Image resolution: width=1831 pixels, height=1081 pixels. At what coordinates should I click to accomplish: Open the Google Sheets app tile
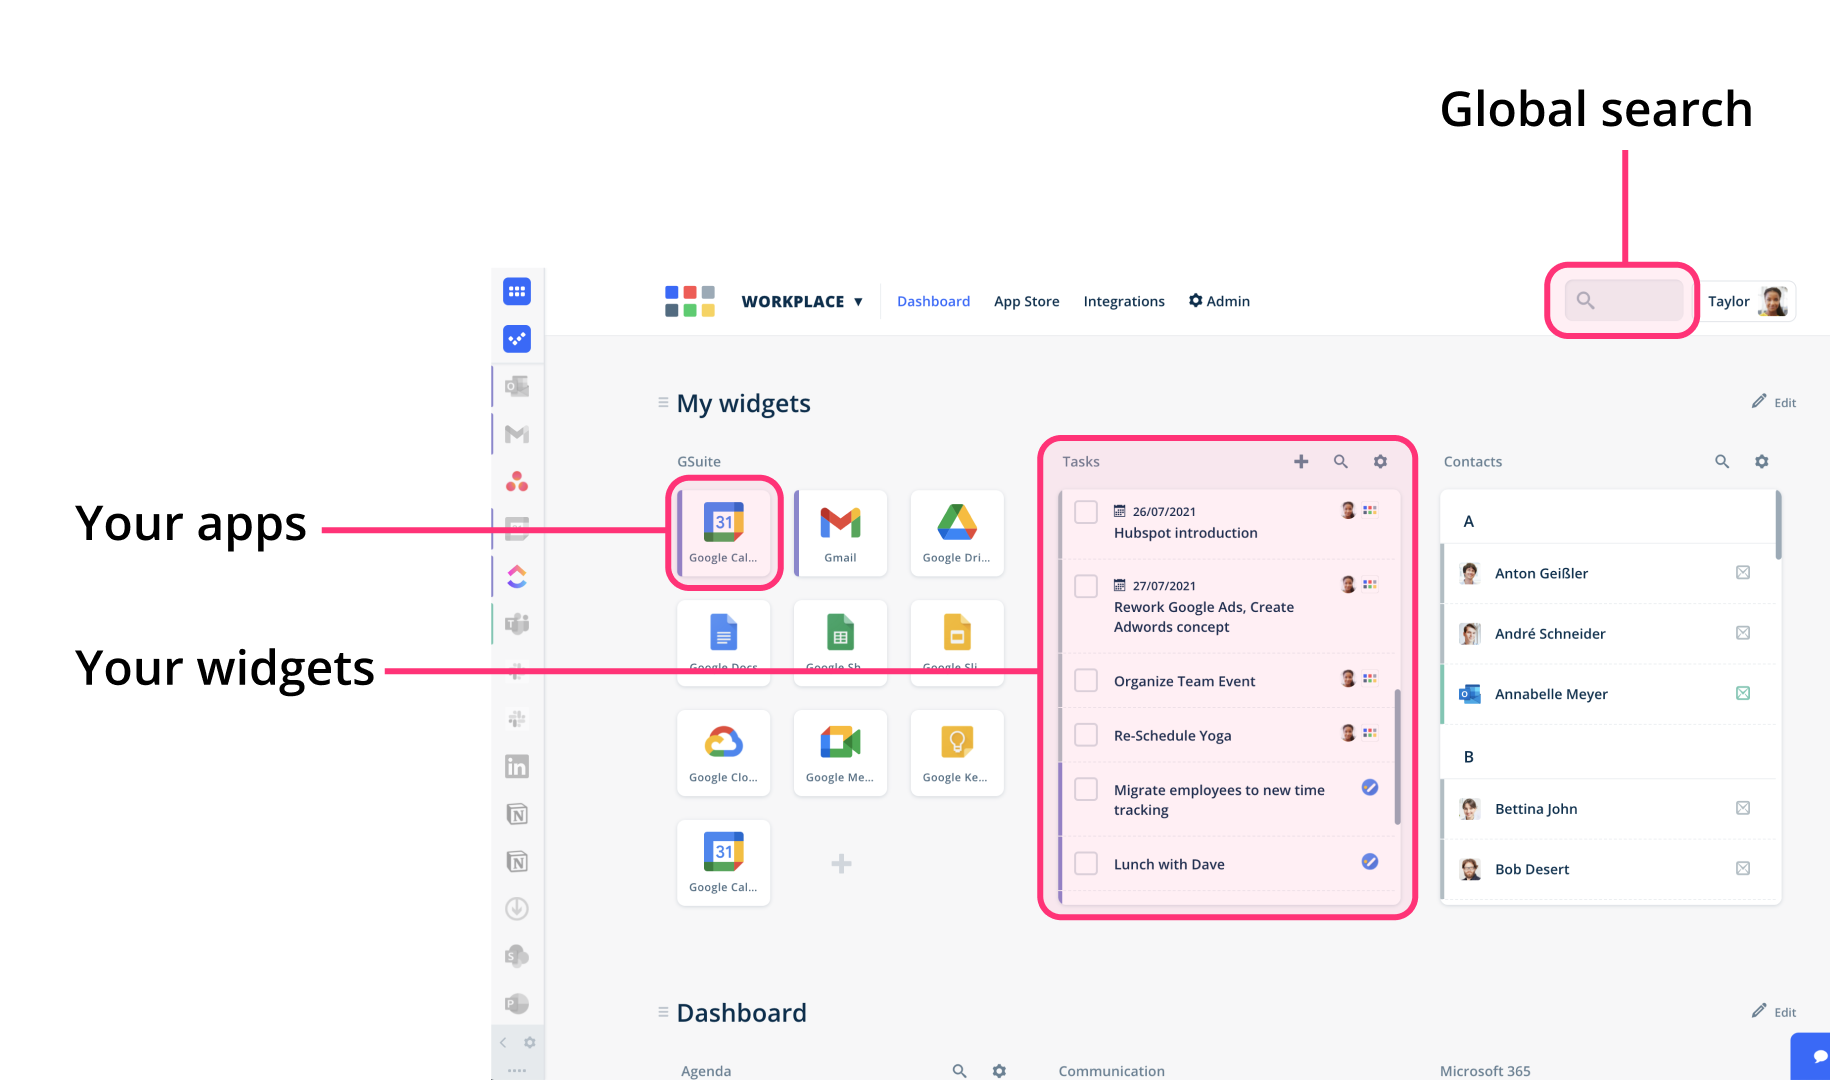pos(840,642)
